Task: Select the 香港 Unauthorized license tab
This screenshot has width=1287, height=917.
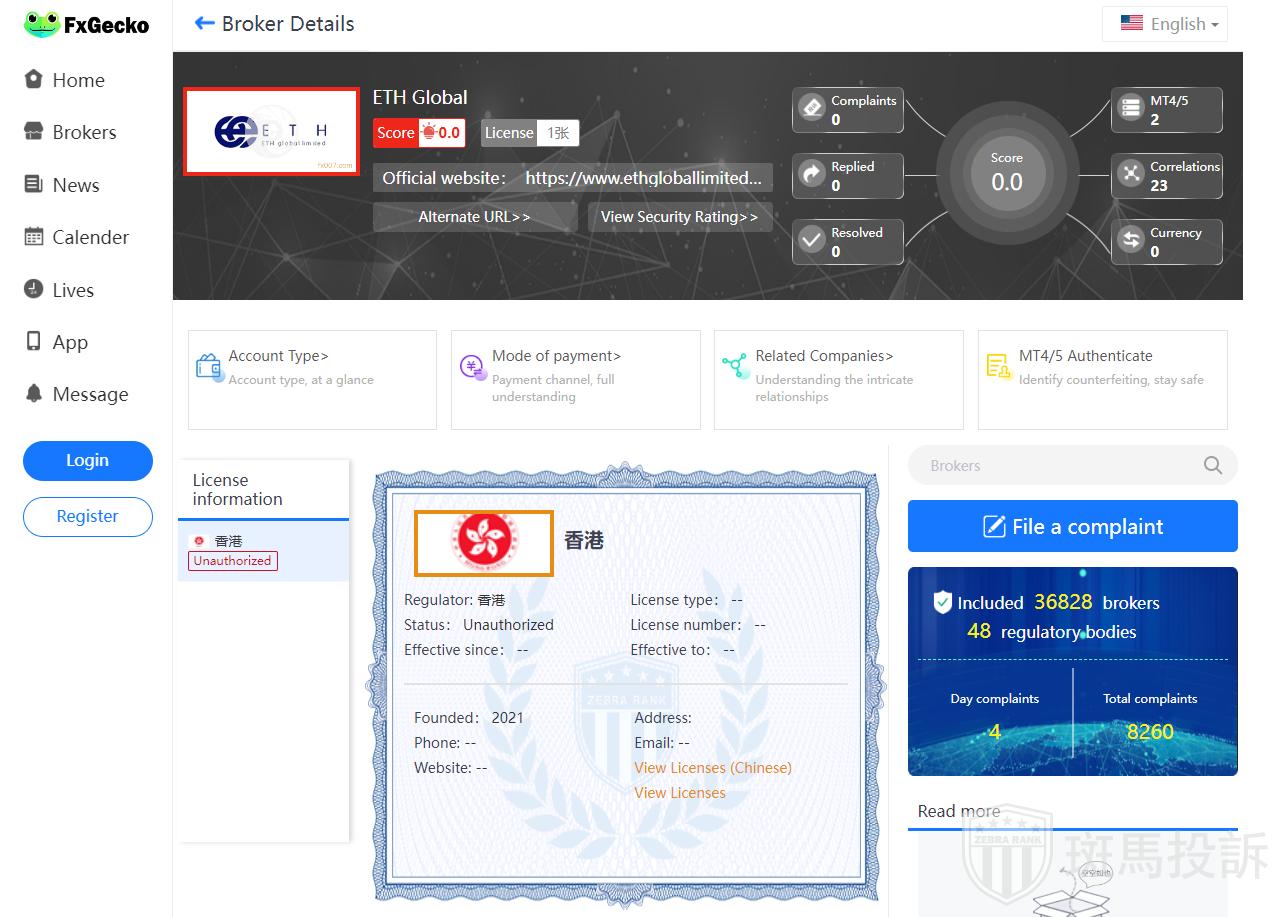Action: (x=263, y=551)
